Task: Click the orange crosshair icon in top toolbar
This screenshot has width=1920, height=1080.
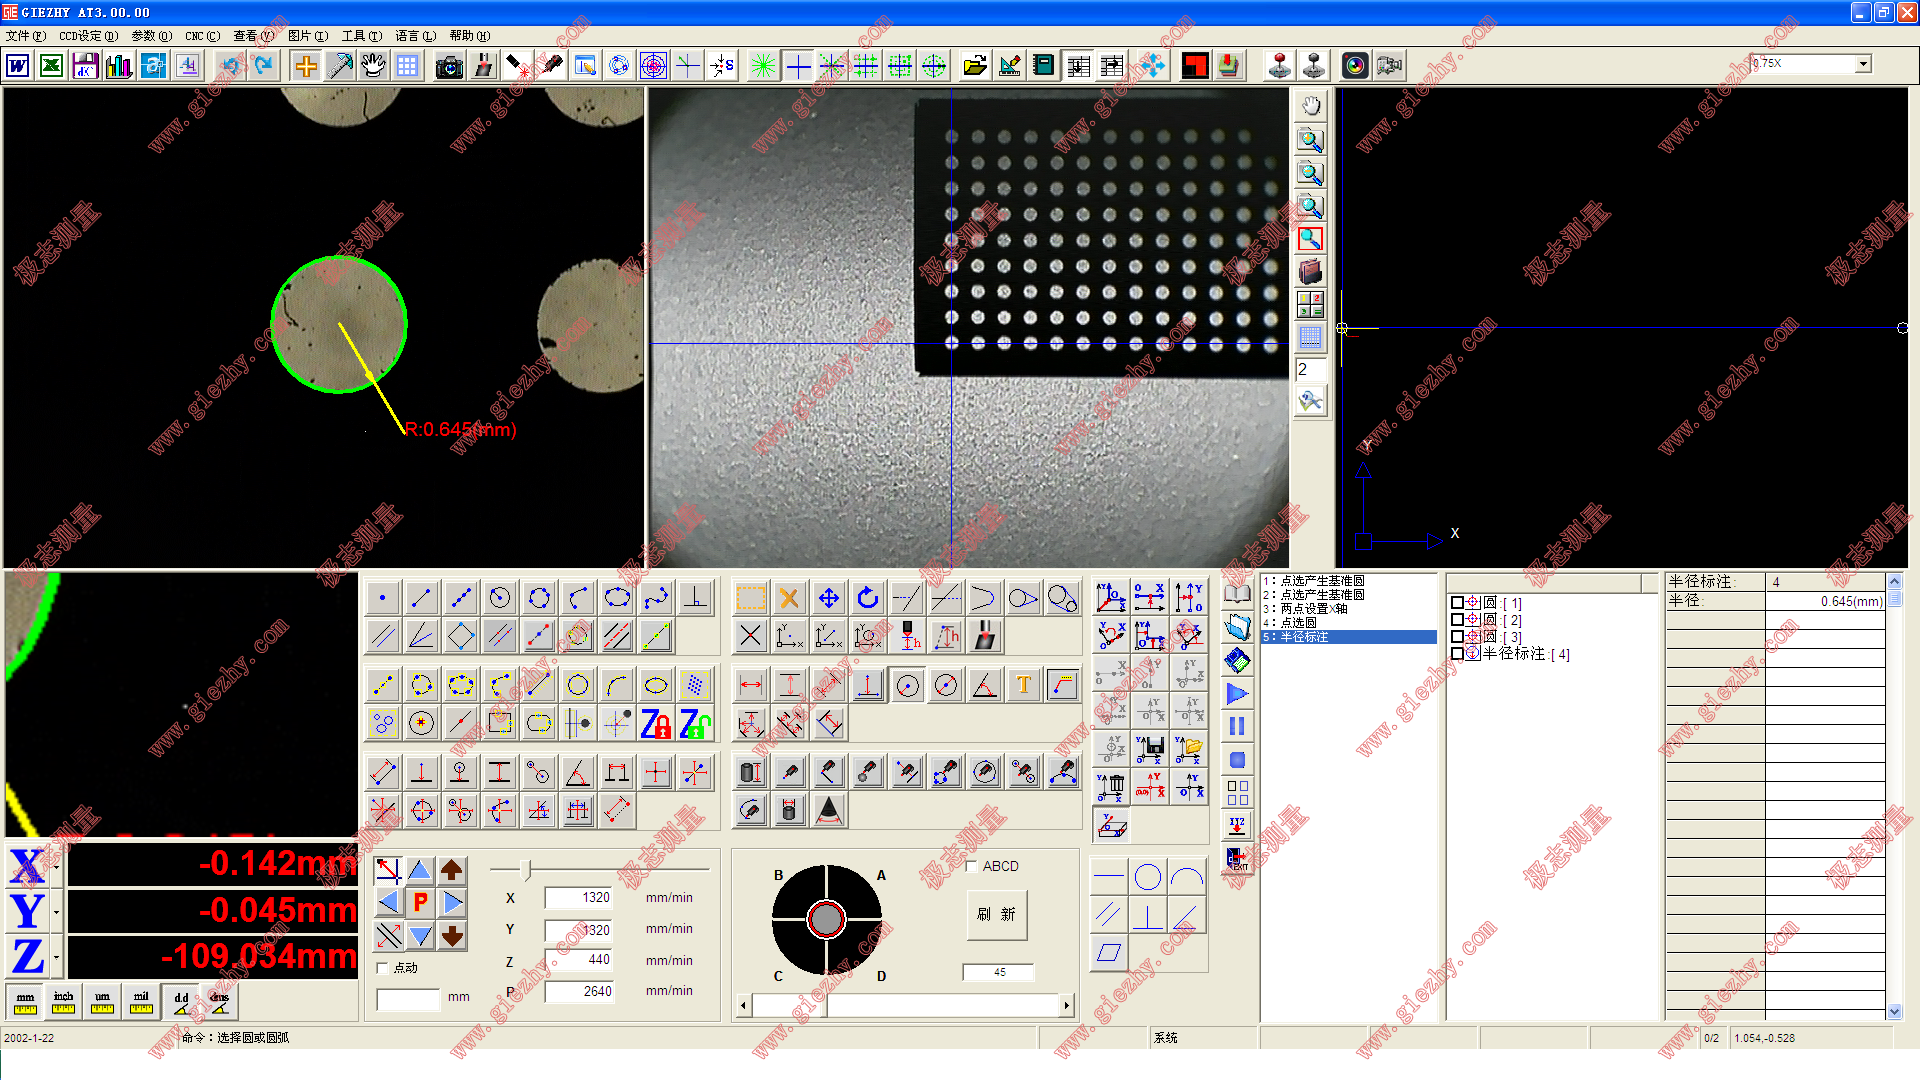Action: pyautogui.click(x=306, y=66)
